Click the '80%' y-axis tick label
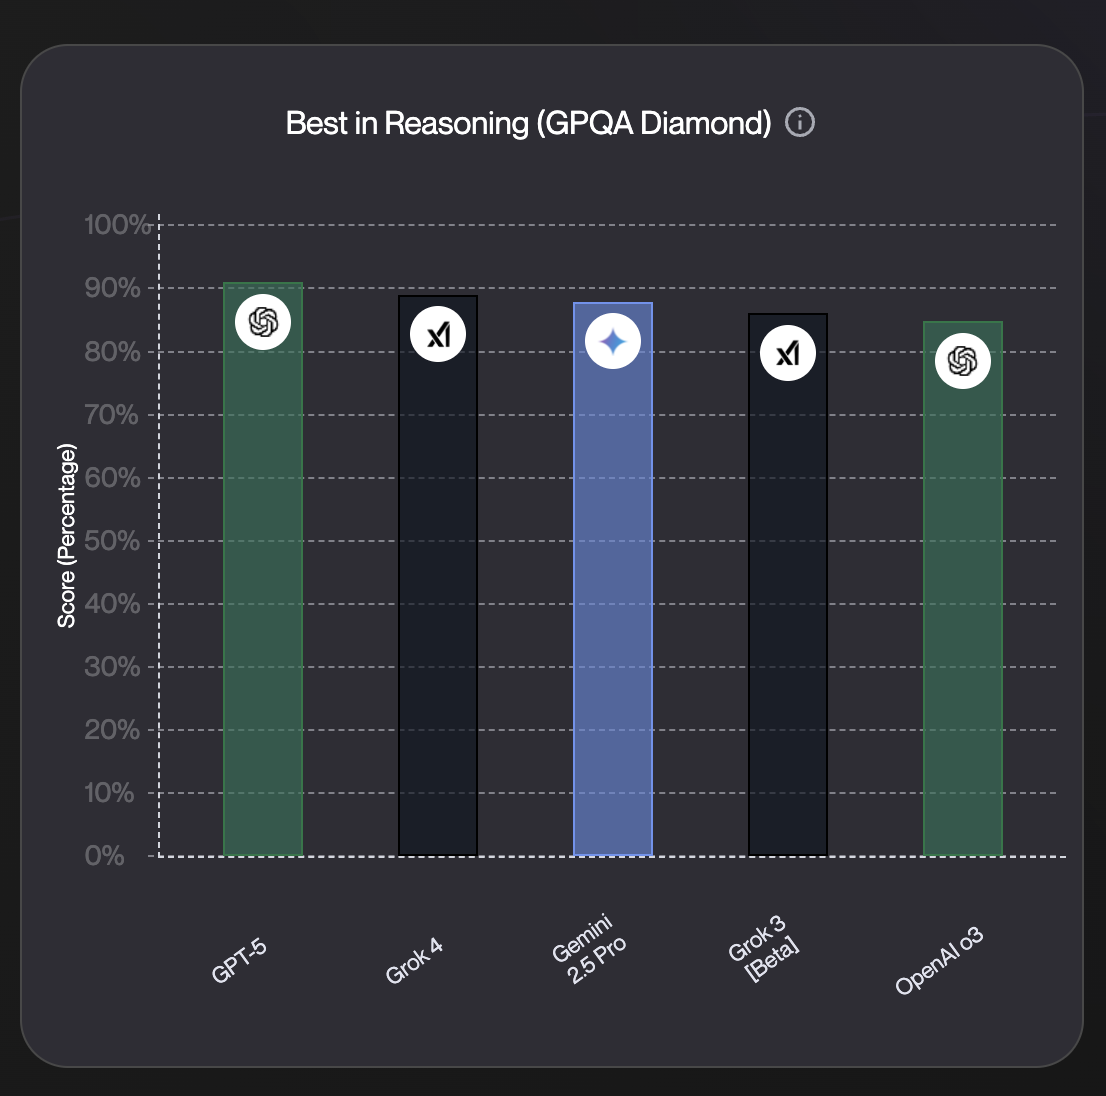This screenshot has height=1096, width=1106. click(112, 351)
